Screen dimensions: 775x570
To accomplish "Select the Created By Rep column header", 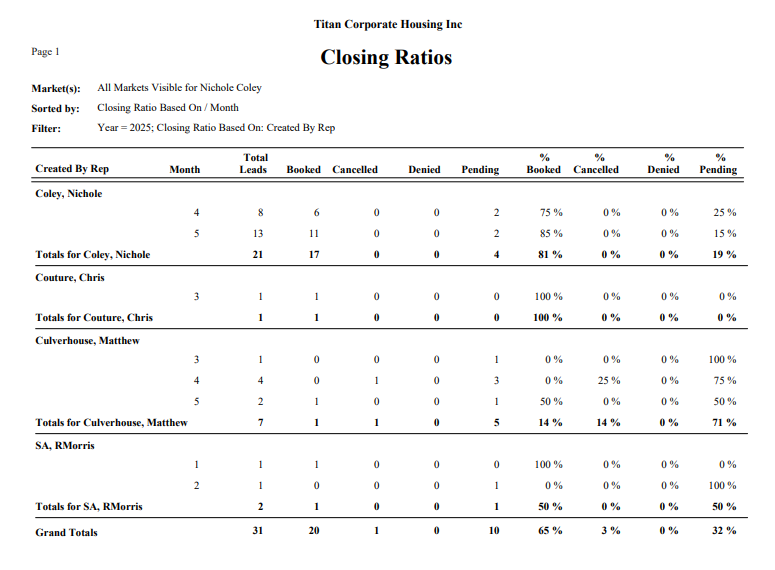I will (x=72, y=170).
